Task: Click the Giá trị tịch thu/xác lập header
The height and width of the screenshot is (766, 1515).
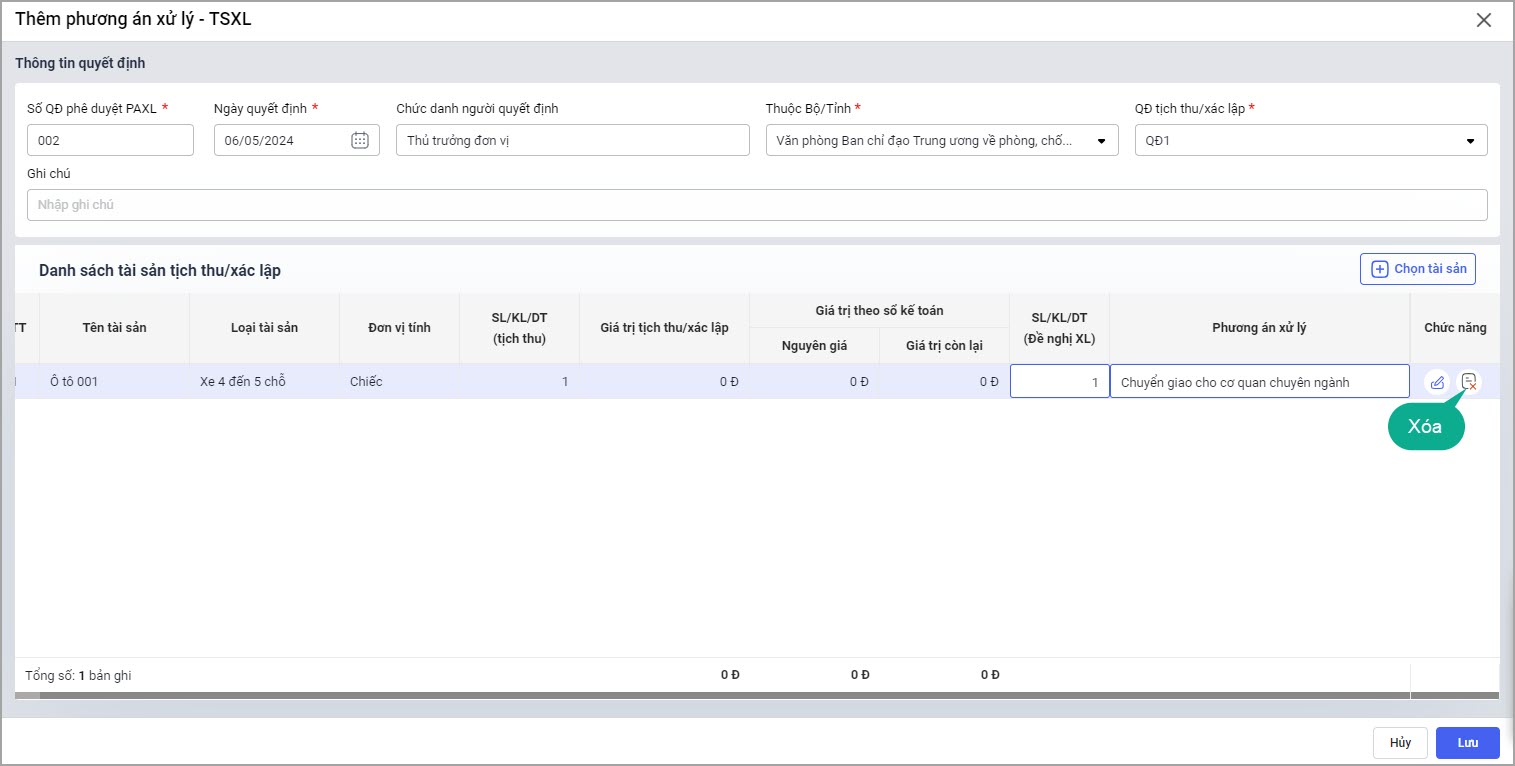Action: (x=664, y=328)
